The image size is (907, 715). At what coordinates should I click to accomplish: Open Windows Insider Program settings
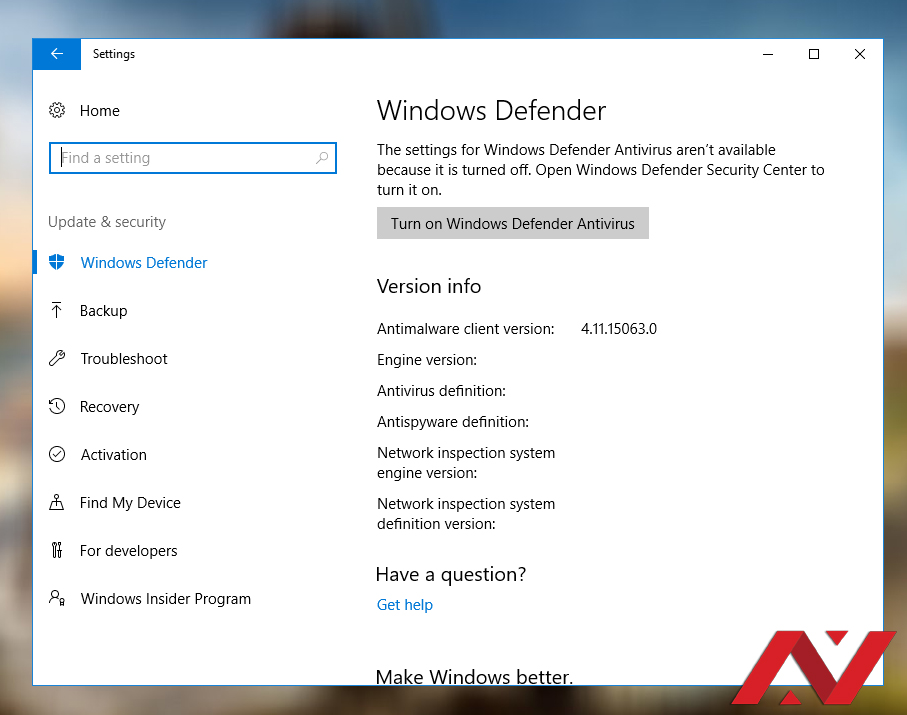pyautogui.click(x=165, y=599)
